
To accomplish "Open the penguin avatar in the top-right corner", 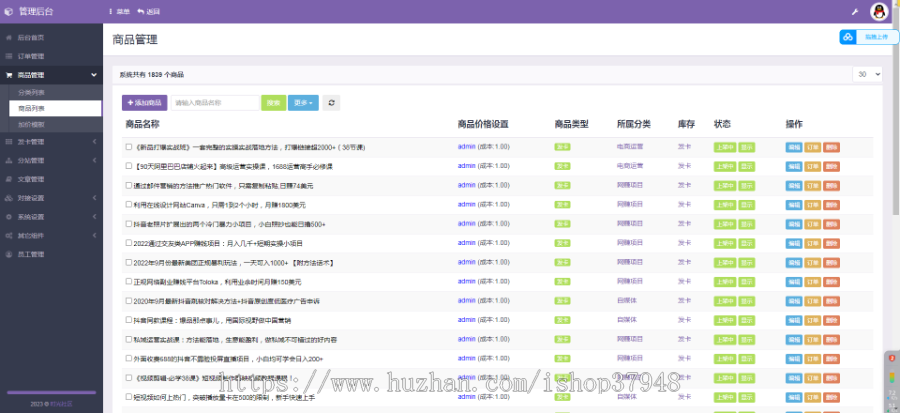I will (879, 11).
